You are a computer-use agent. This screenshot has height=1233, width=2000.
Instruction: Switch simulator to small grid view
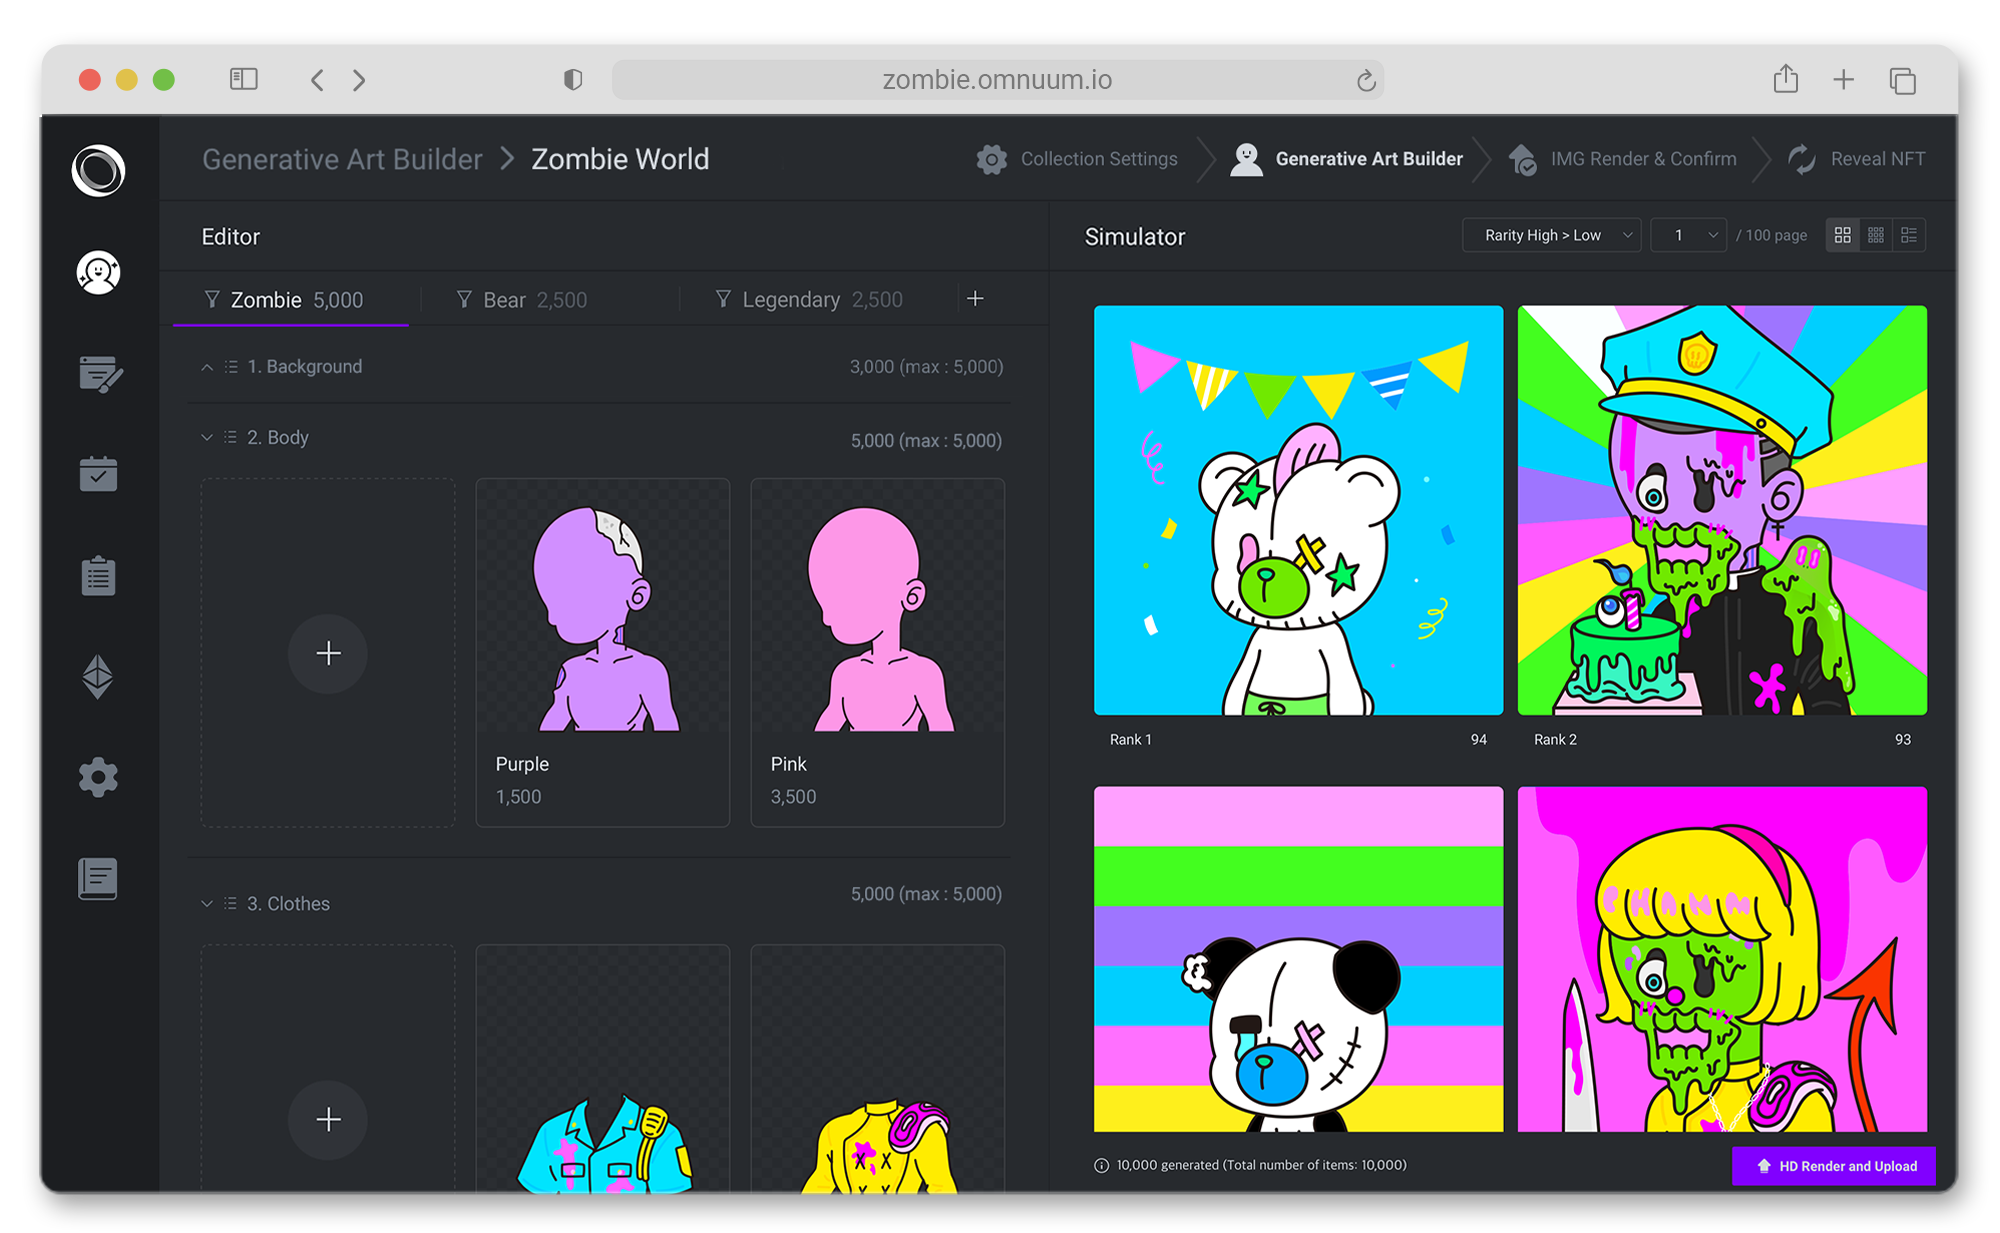click(1875, 235)
